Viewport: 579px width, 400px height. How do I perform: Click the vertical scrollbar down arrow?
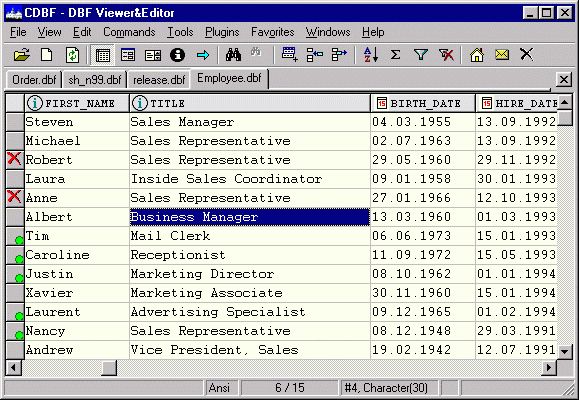(x=564, y=352)
